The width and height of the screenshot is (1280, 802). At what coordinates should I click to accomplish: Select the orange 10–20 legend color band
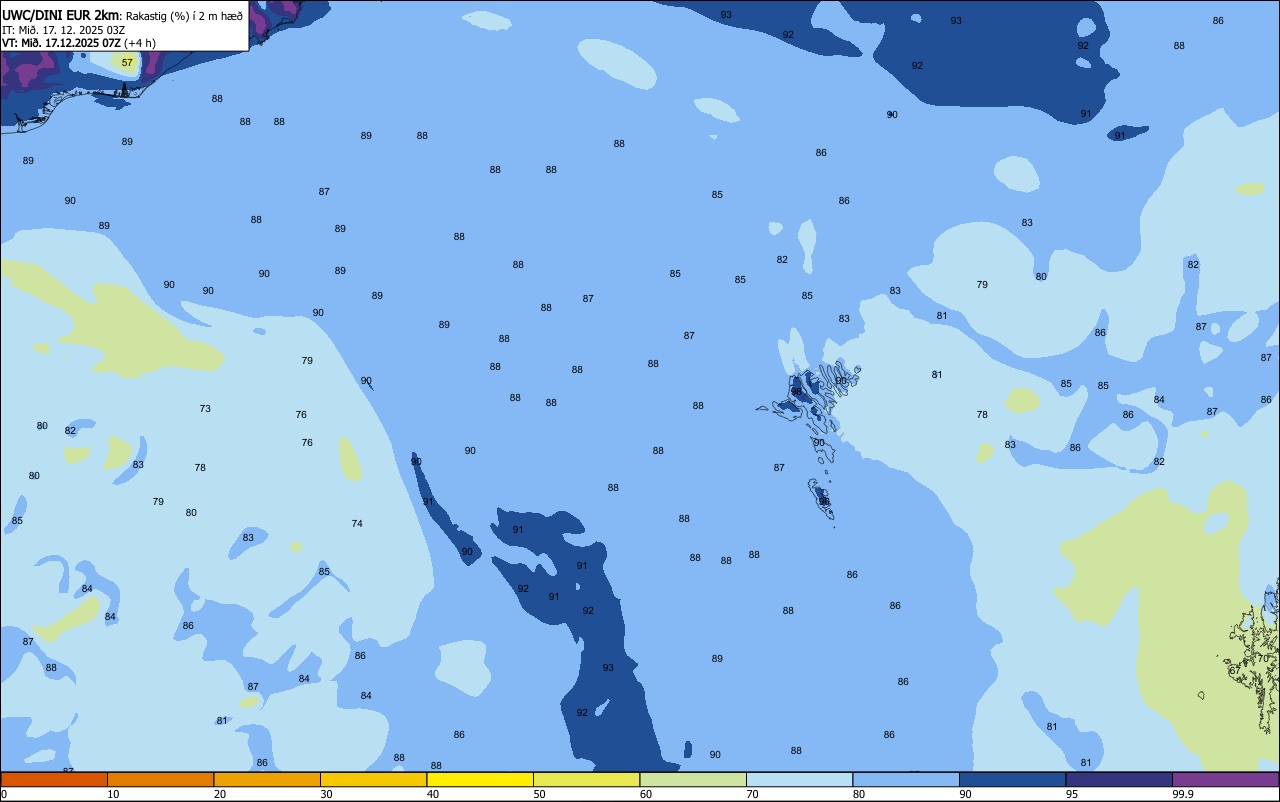point(160,779)
